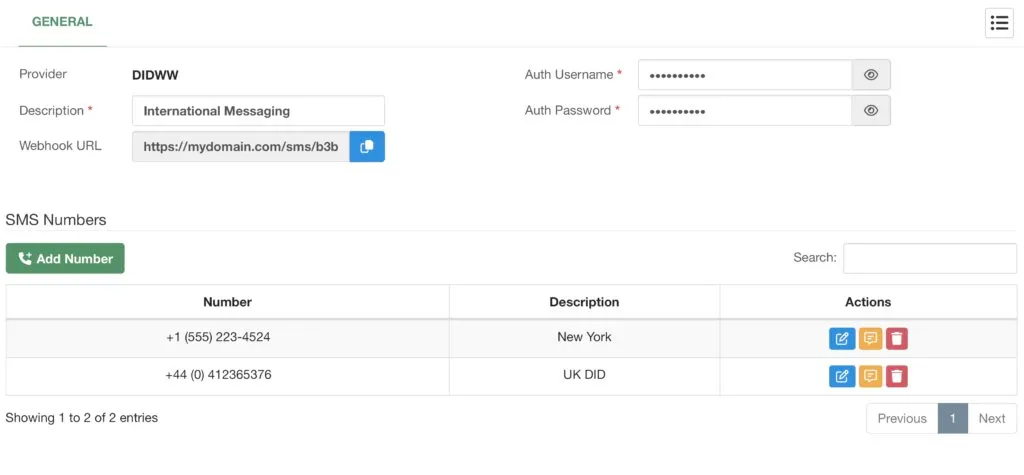Go to the Next page
Viewport: 1024px width, 475px height.
991,419
